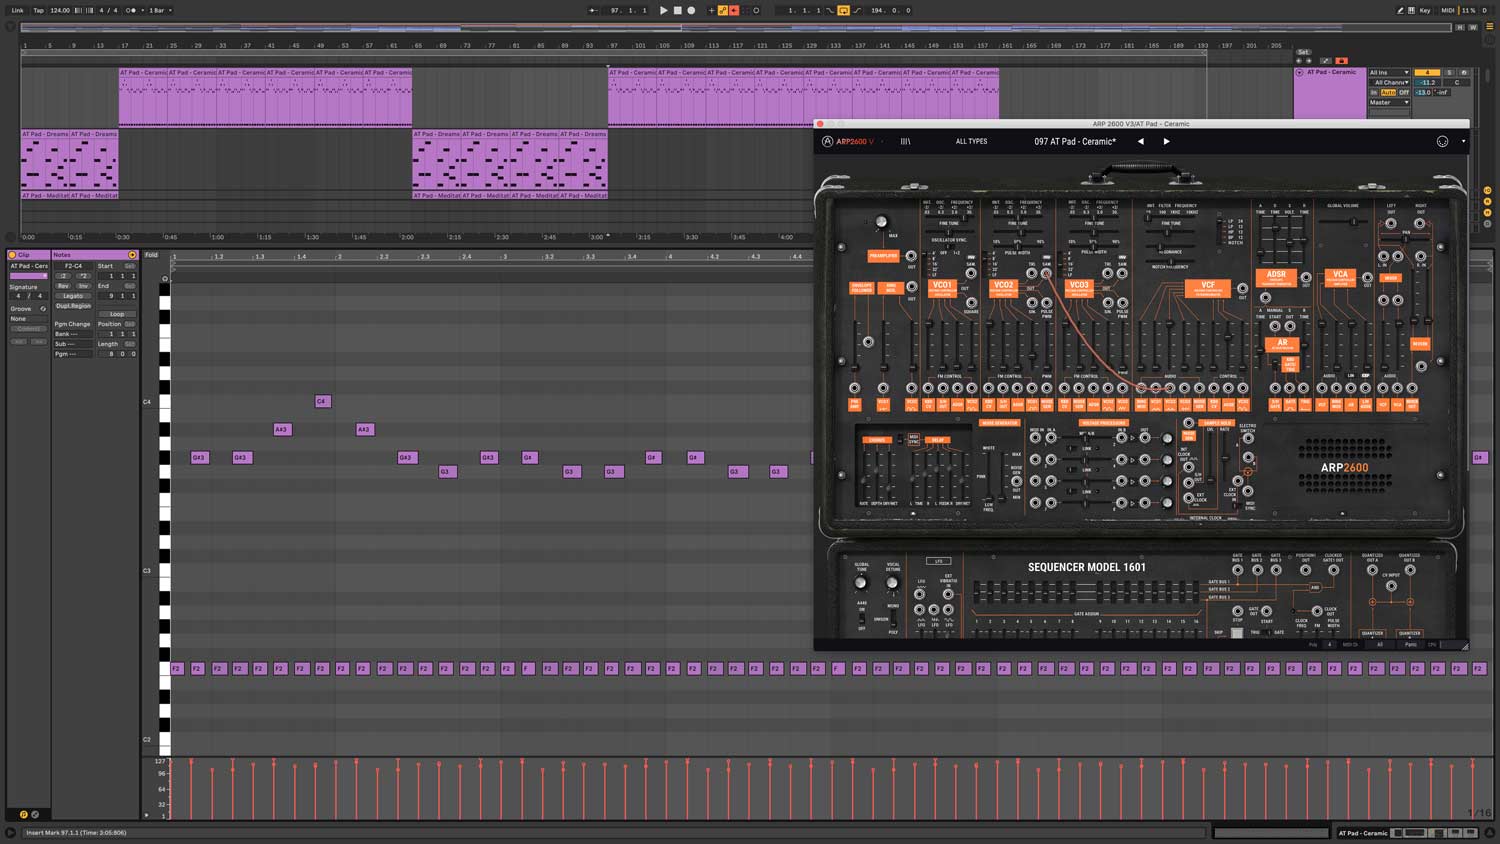Click the clip color swatch bar
The width and height of the screenshot is (1500, 844).
tap(28, 276)
